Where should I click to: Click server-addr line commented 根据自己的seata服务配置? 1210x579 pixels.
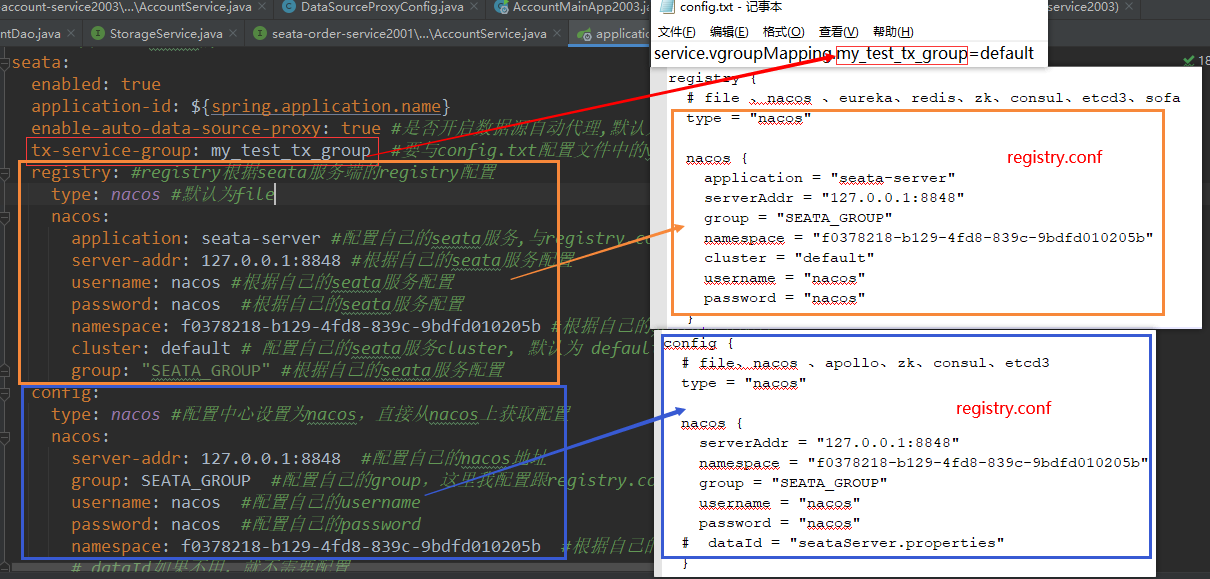(x=322, y=260)
